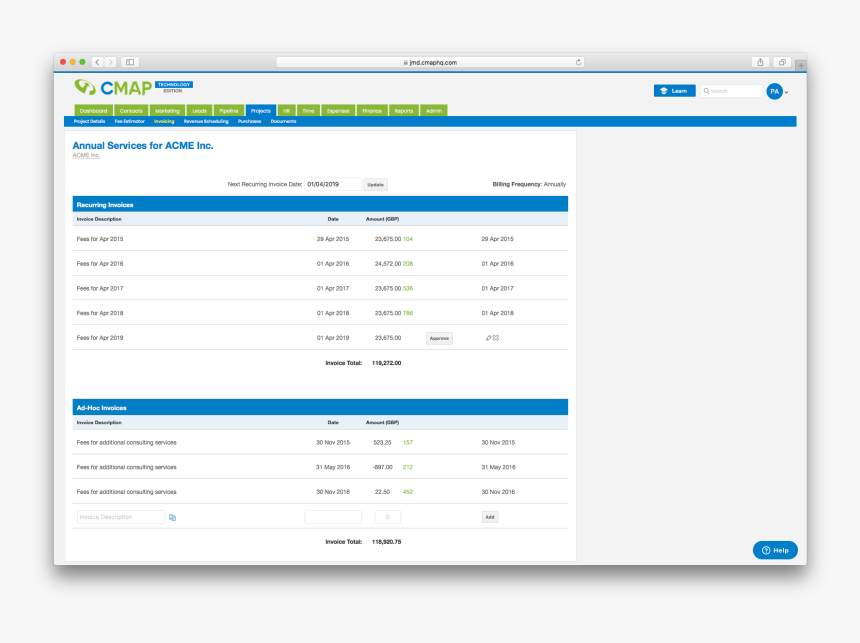This screenshot has width=860, height=643.
Task: Approve the Fees for Apr 2019 invoice
Action: tap(439, 338)
